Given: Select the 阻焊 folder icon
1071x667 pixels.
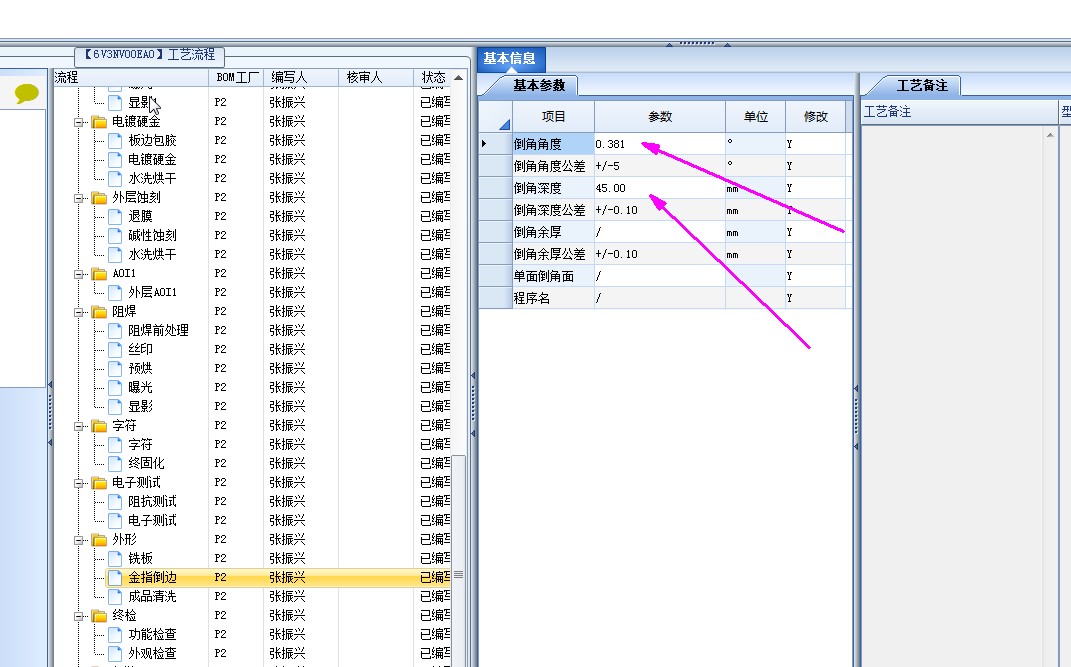Looking at the screenshot, I should 99,312.
